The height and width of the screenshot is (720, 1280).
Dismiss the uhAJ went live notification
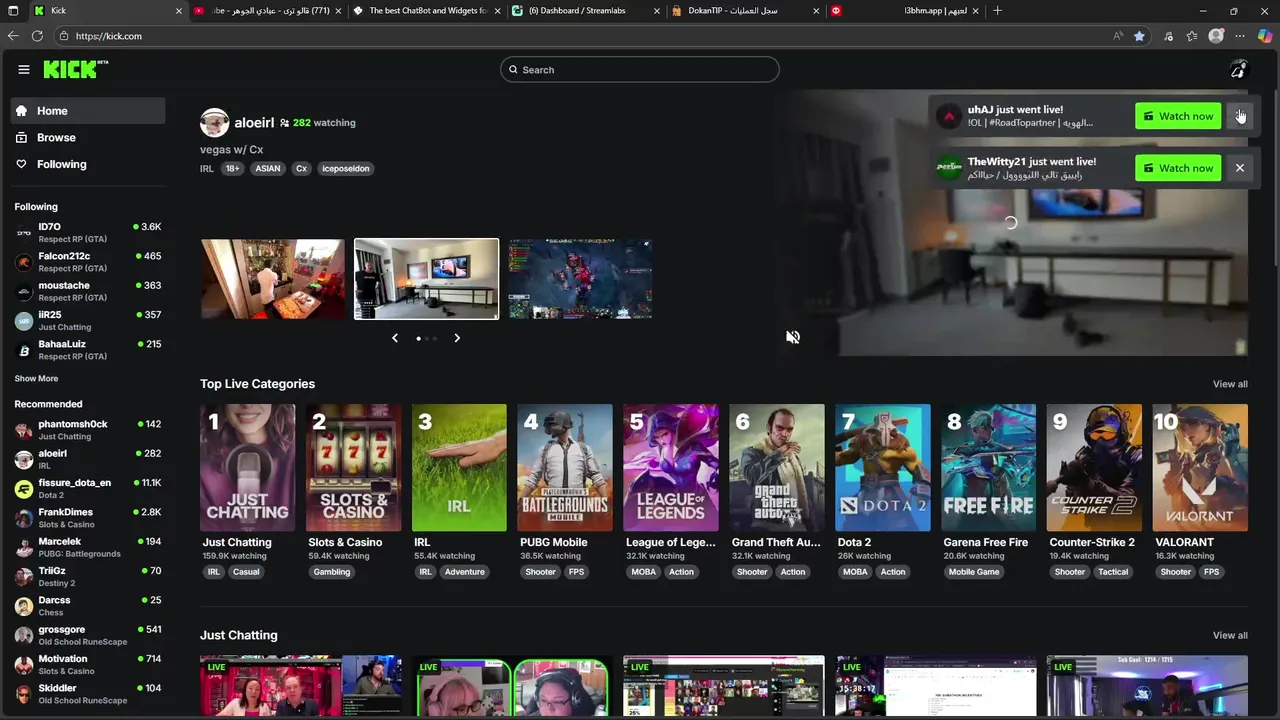click(x=1240, y=116)
